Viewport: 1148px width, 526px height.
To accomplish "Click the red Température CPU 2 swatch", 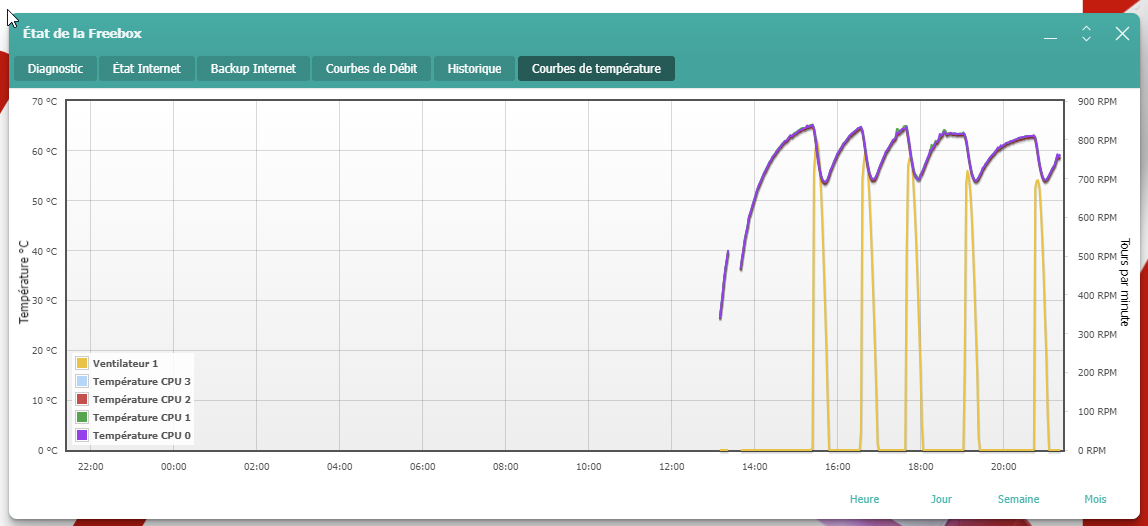I will 82,399.
